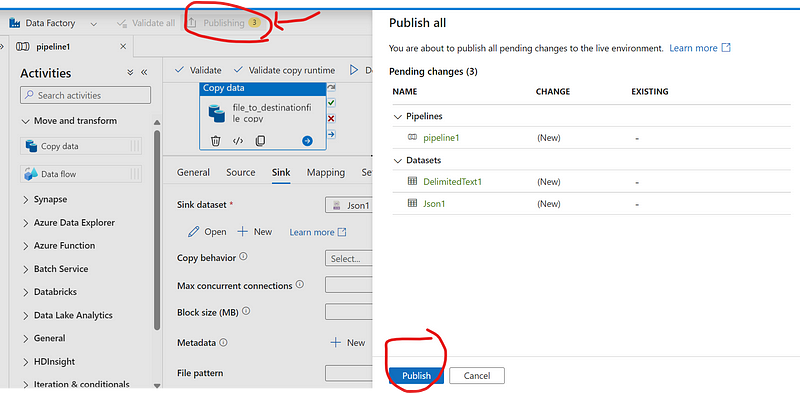The image size is (800, 394).
Task: View source code of Copy data activity
Action: coord(238,141)
